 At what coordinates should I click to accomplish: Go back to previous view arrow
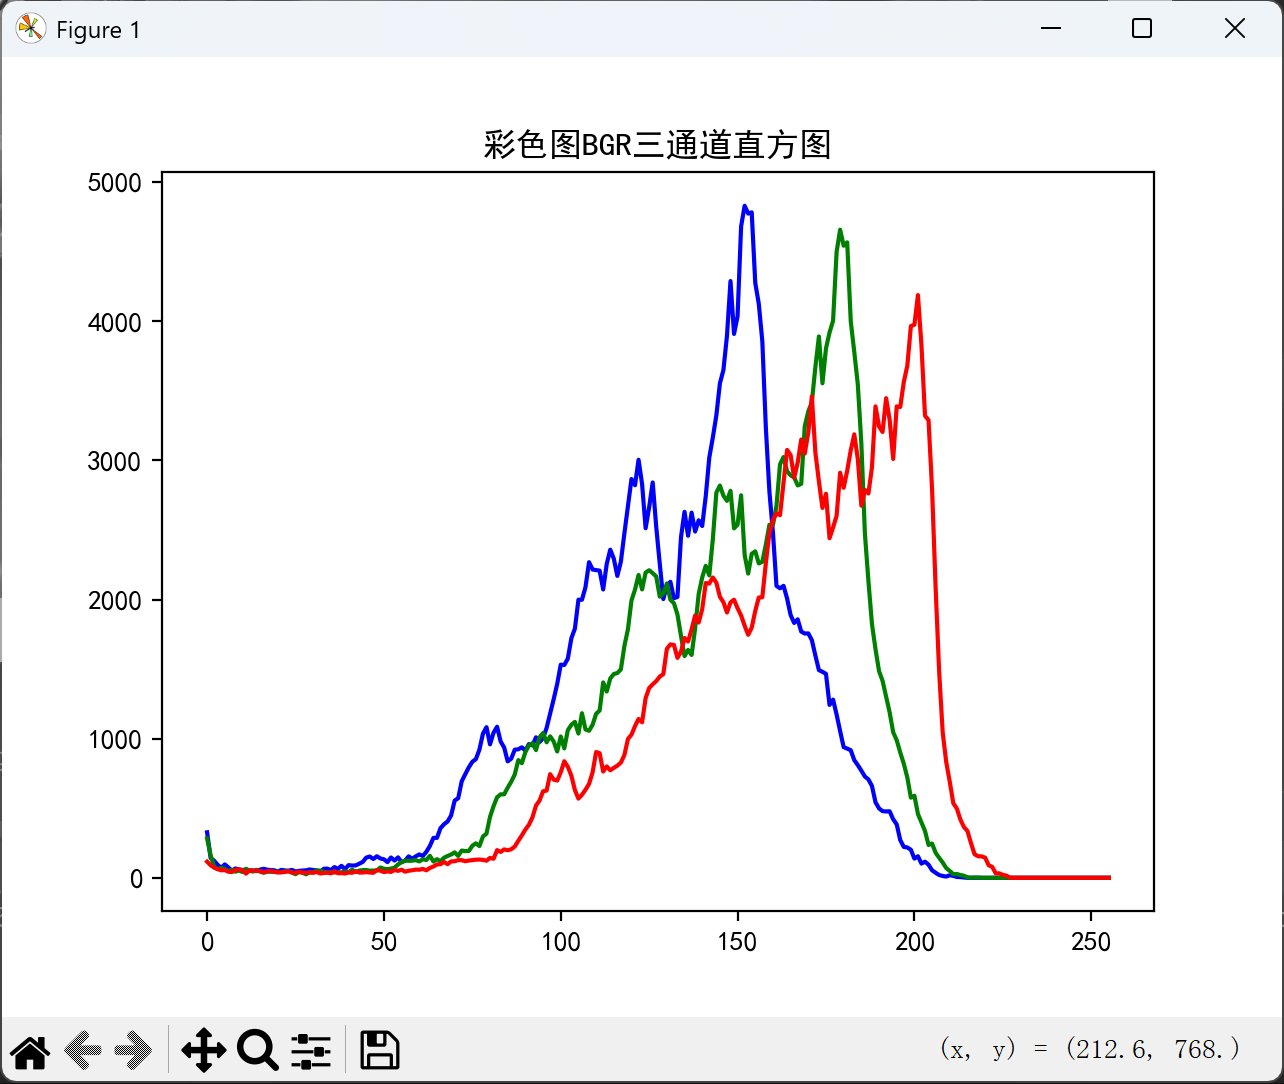(82, 1050)
